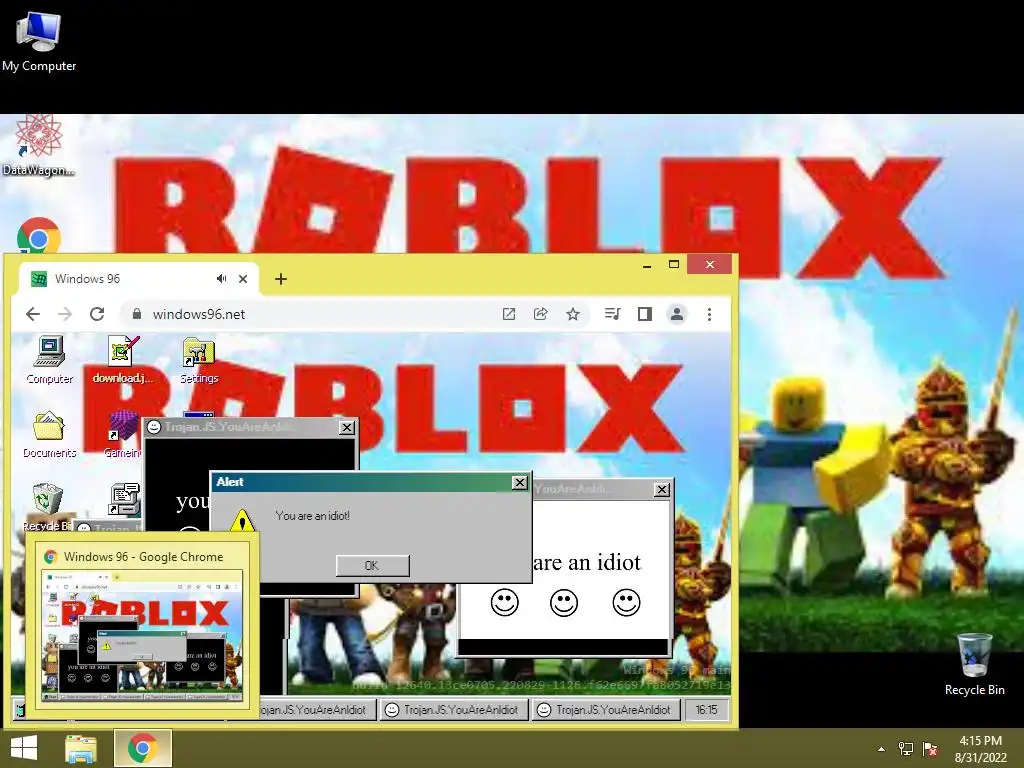The width and height of the screenshot is (1024, 768).
Task: Toggle the Chrome side panel
Action: point(645,314)
